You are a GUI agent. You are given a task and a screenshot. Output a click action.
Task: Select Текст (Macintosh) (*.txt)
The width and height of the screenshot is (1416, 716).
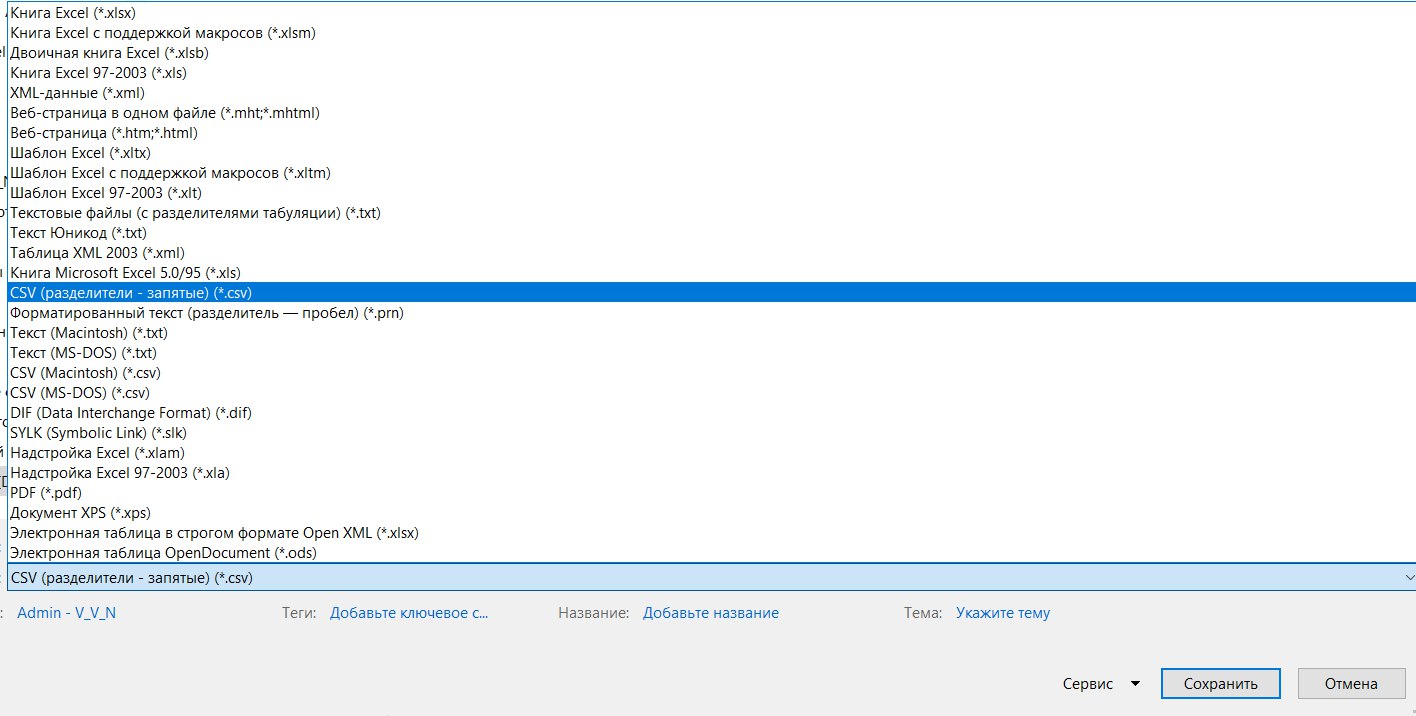tap(711, 333)
